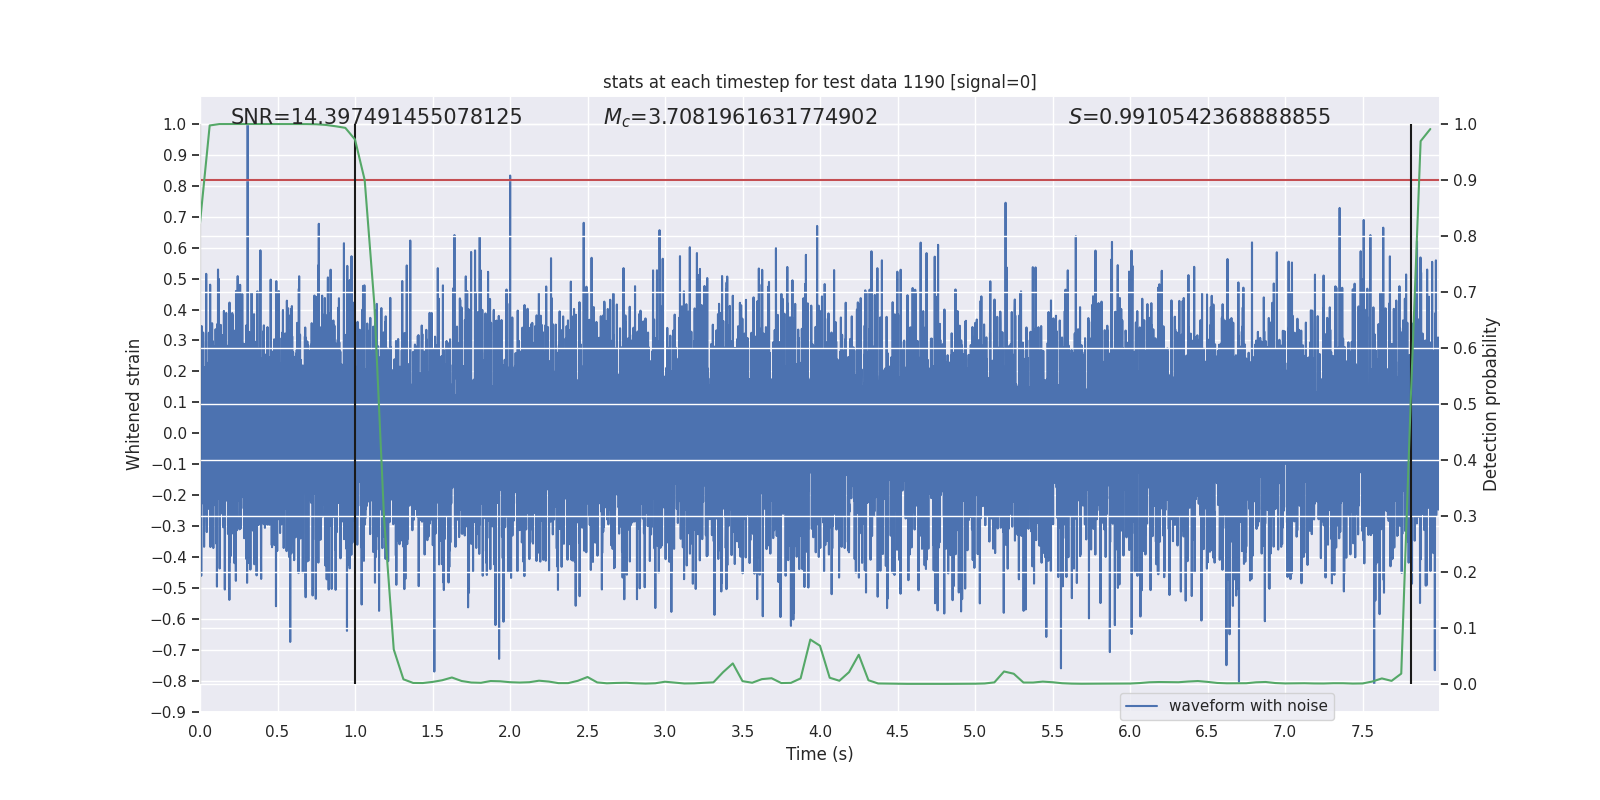This screenshot has height=800, width=1600.
Task: Click the green curve peak near 4.0 s
Action: click(810, 640)
